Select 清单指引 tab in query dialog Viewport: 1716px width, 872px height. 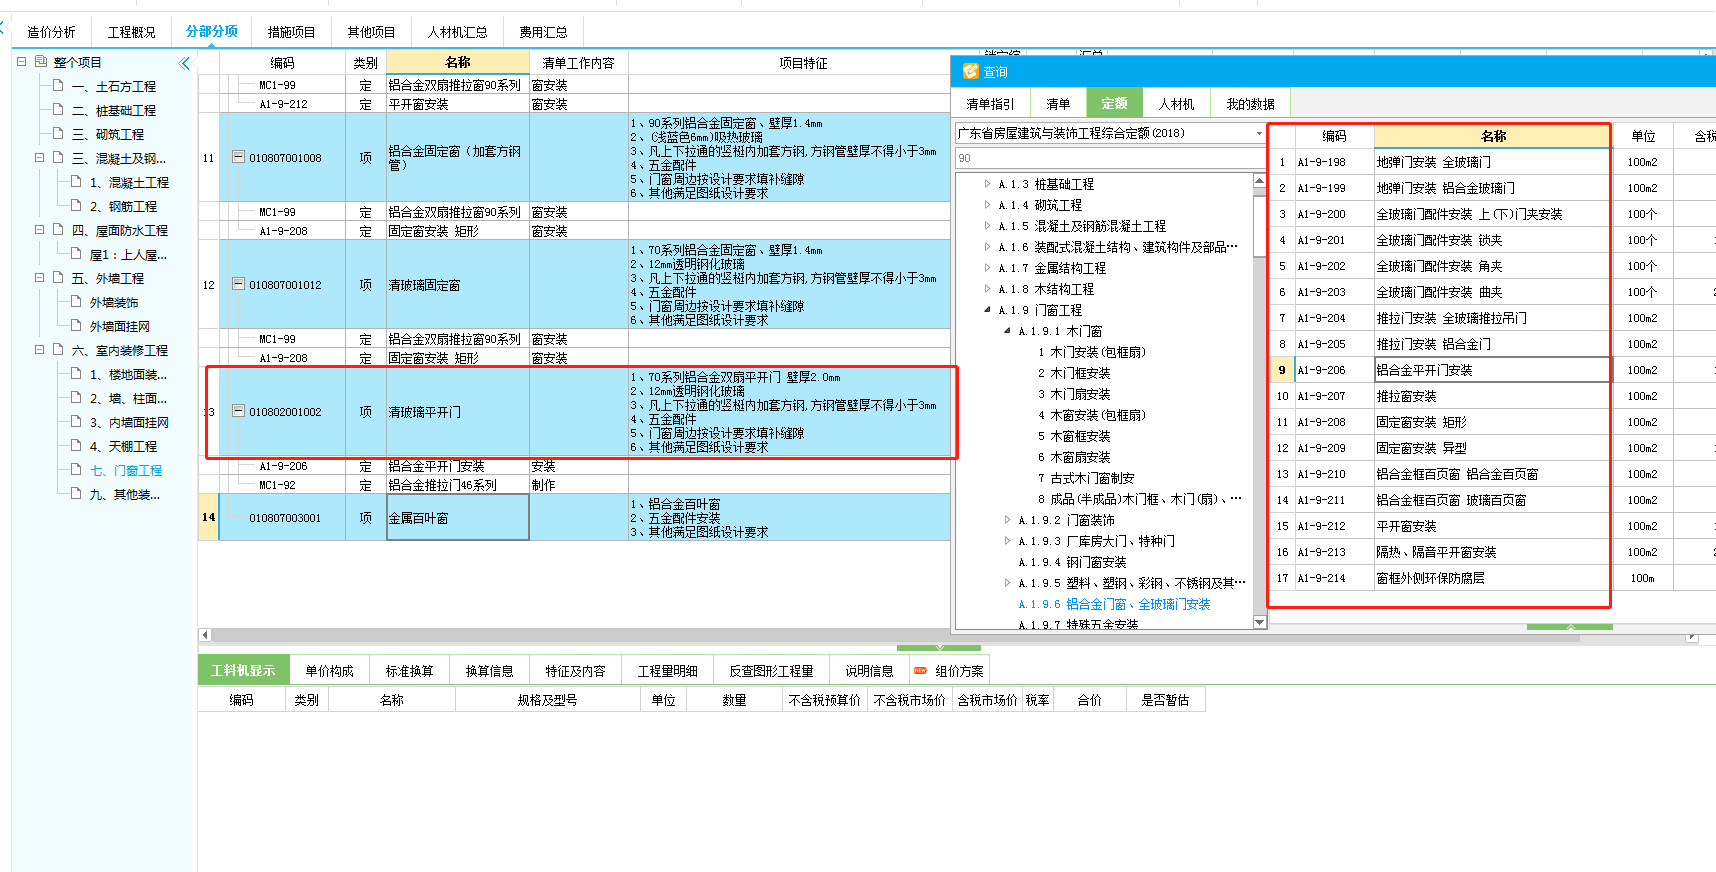click(x=990, y=104)
